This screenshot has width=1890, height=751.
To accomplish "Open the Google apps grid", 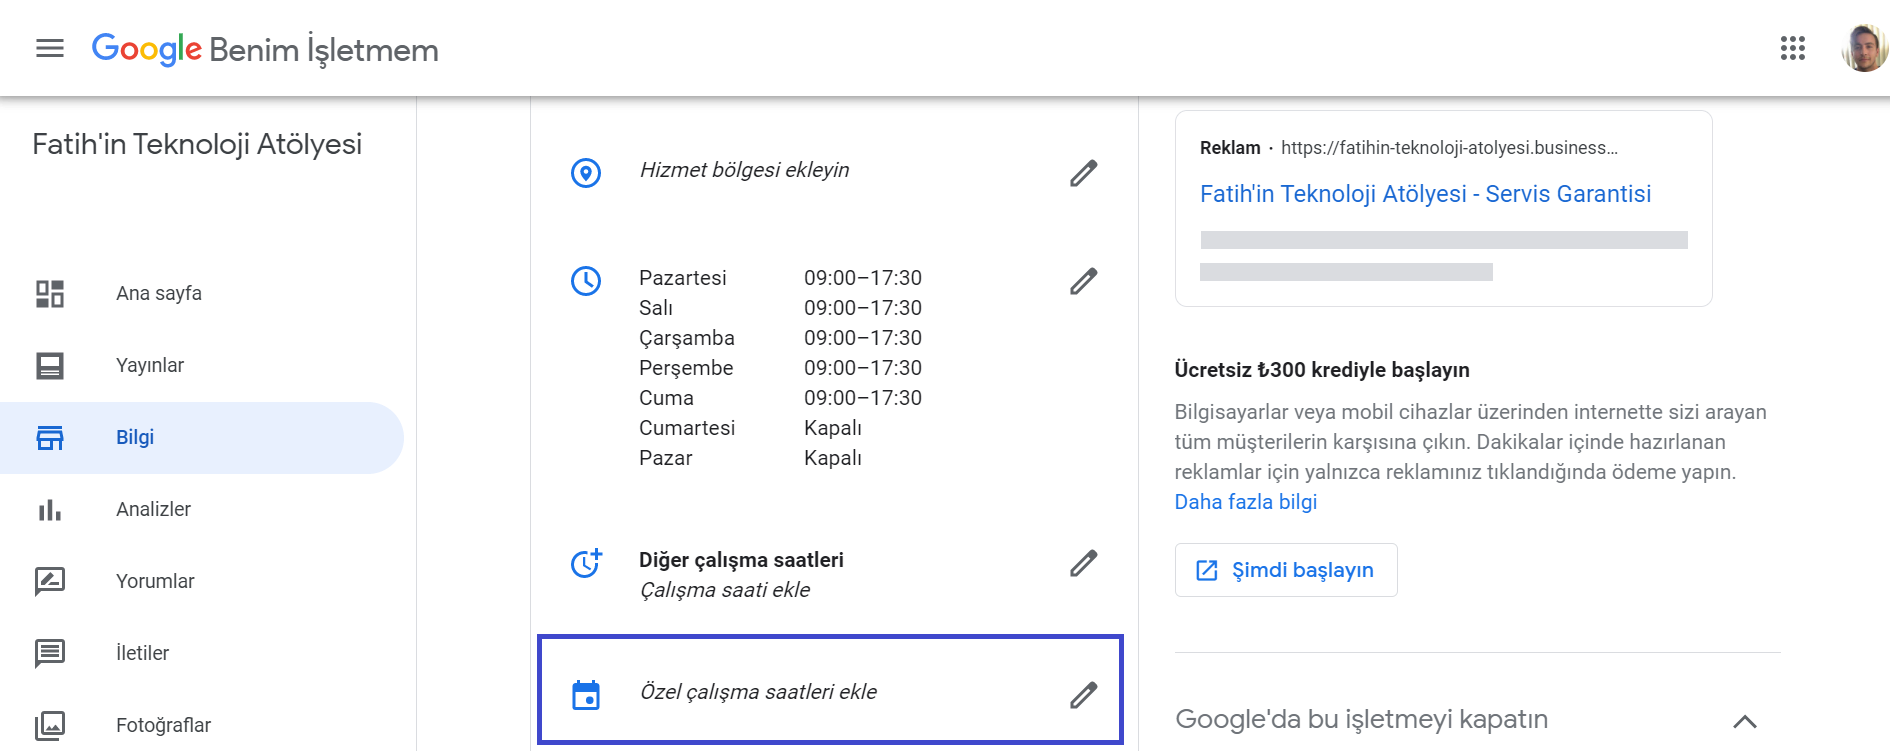I will [1792, 48].
